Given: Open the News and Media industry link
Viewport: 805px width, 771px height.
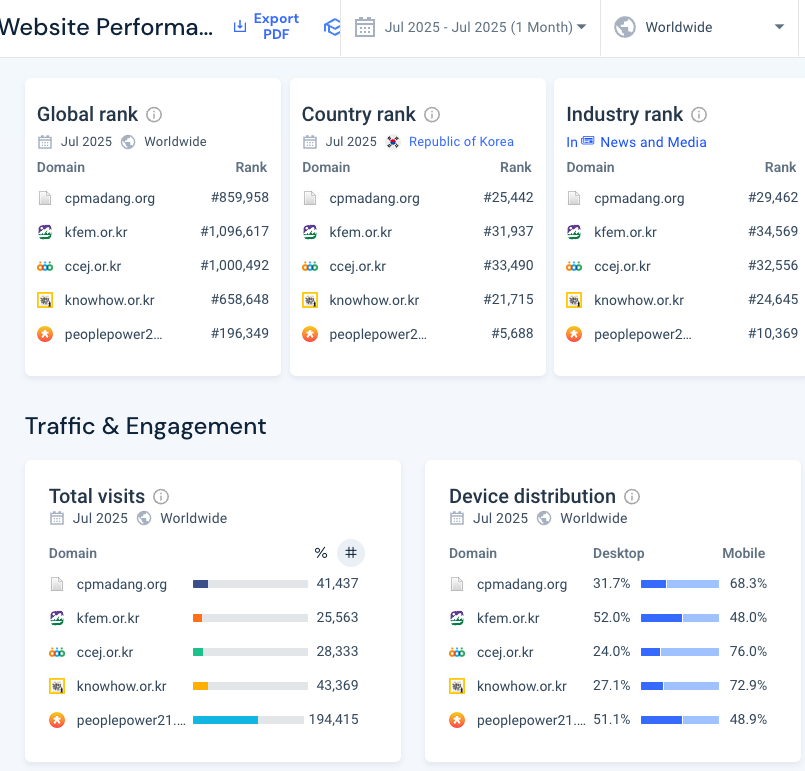Looking at the screenshot, I should click(x=652, y=142).
